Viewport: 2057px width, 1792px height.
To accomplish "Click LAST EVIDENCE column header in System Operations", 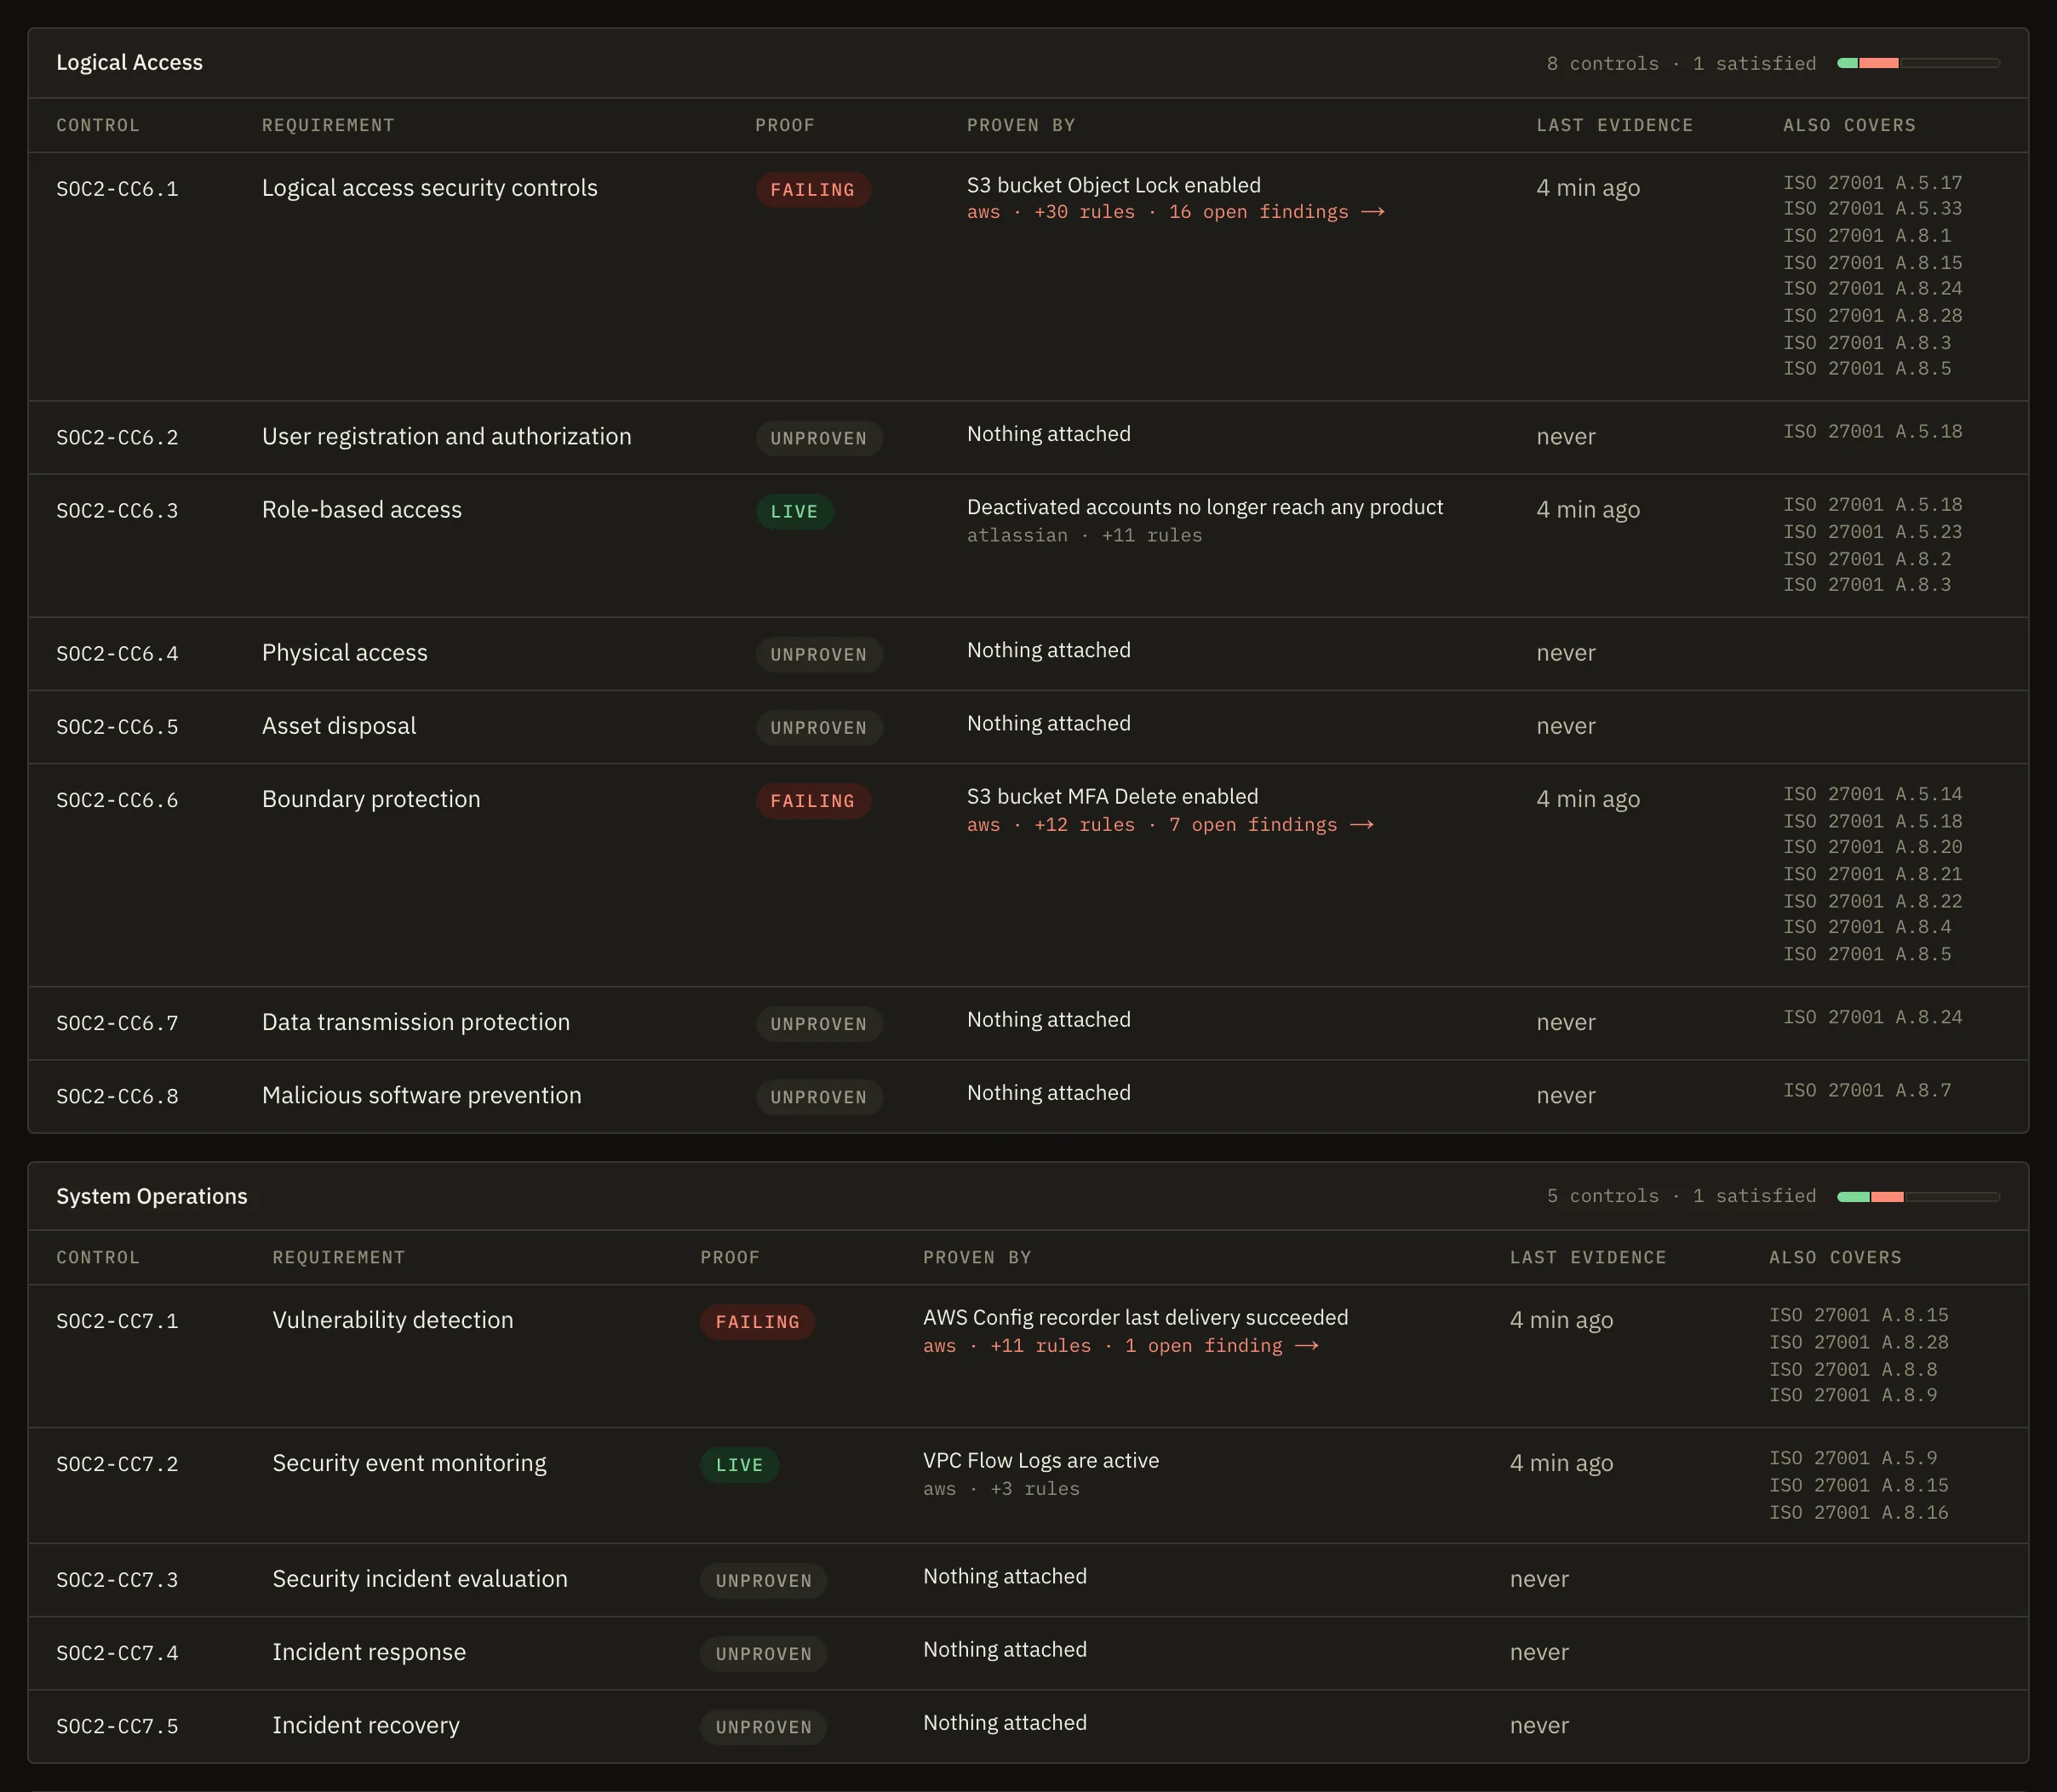I will 1588,1258.
